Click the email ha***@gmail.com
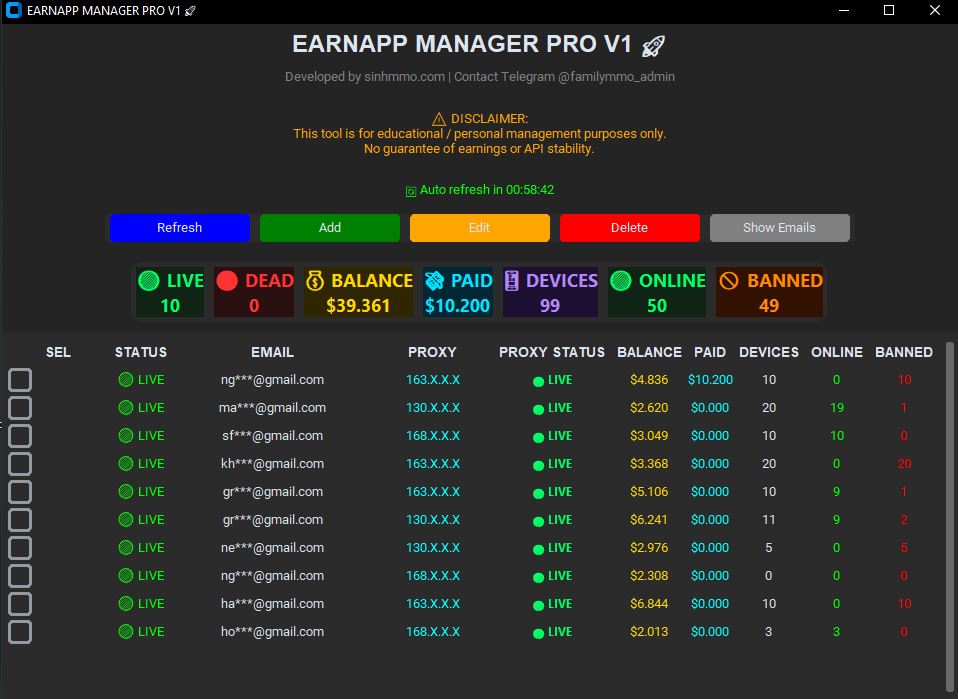958x699 pixels. pyautogui.click(x=272, y=604)
